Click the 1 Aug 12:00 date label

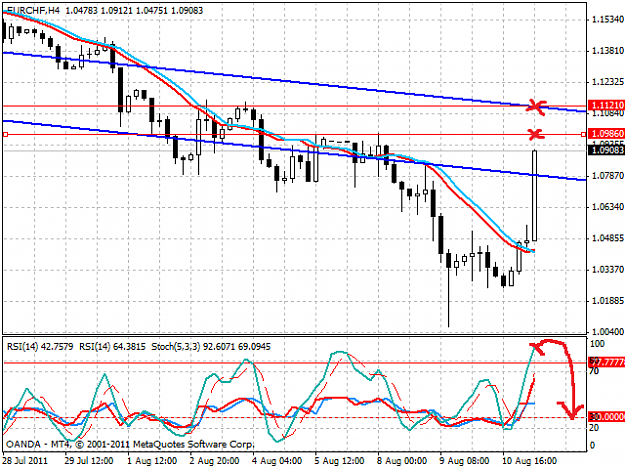(x=152, y=461)
